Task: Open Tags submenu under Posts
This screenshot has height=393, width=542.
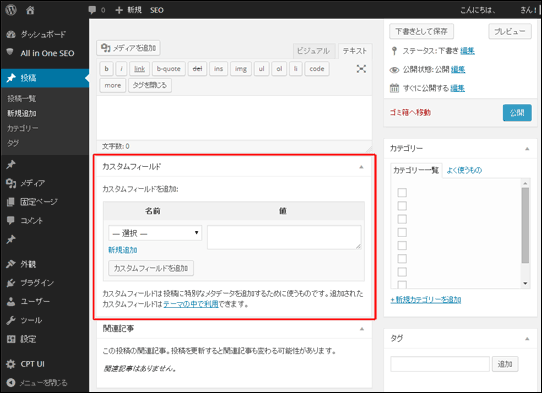Action: [x=13, y=143]
